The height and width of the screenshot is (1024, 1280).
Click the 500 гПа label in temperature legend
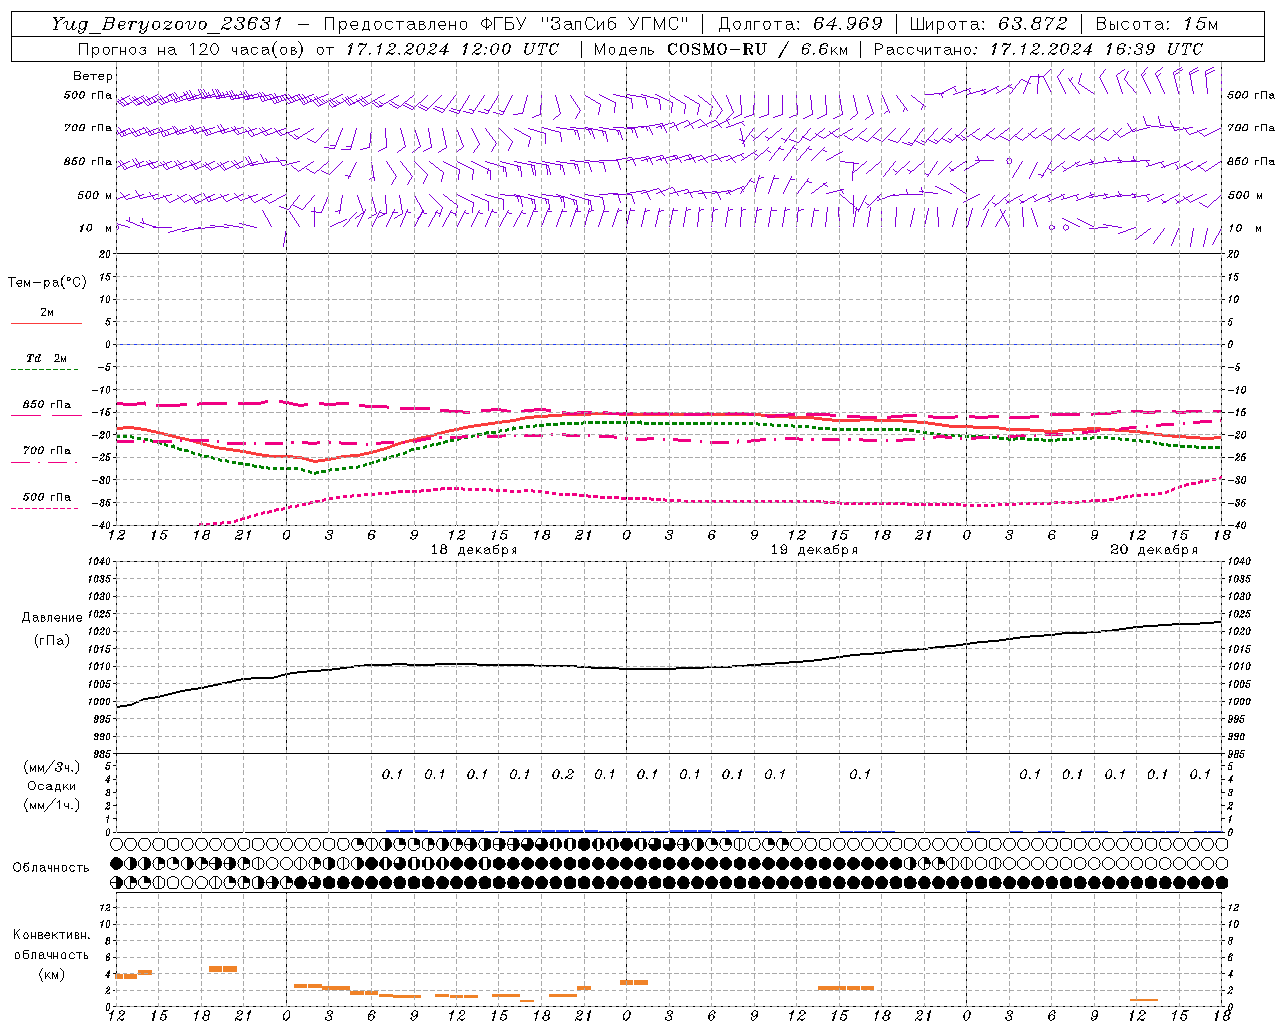[47, 497]
